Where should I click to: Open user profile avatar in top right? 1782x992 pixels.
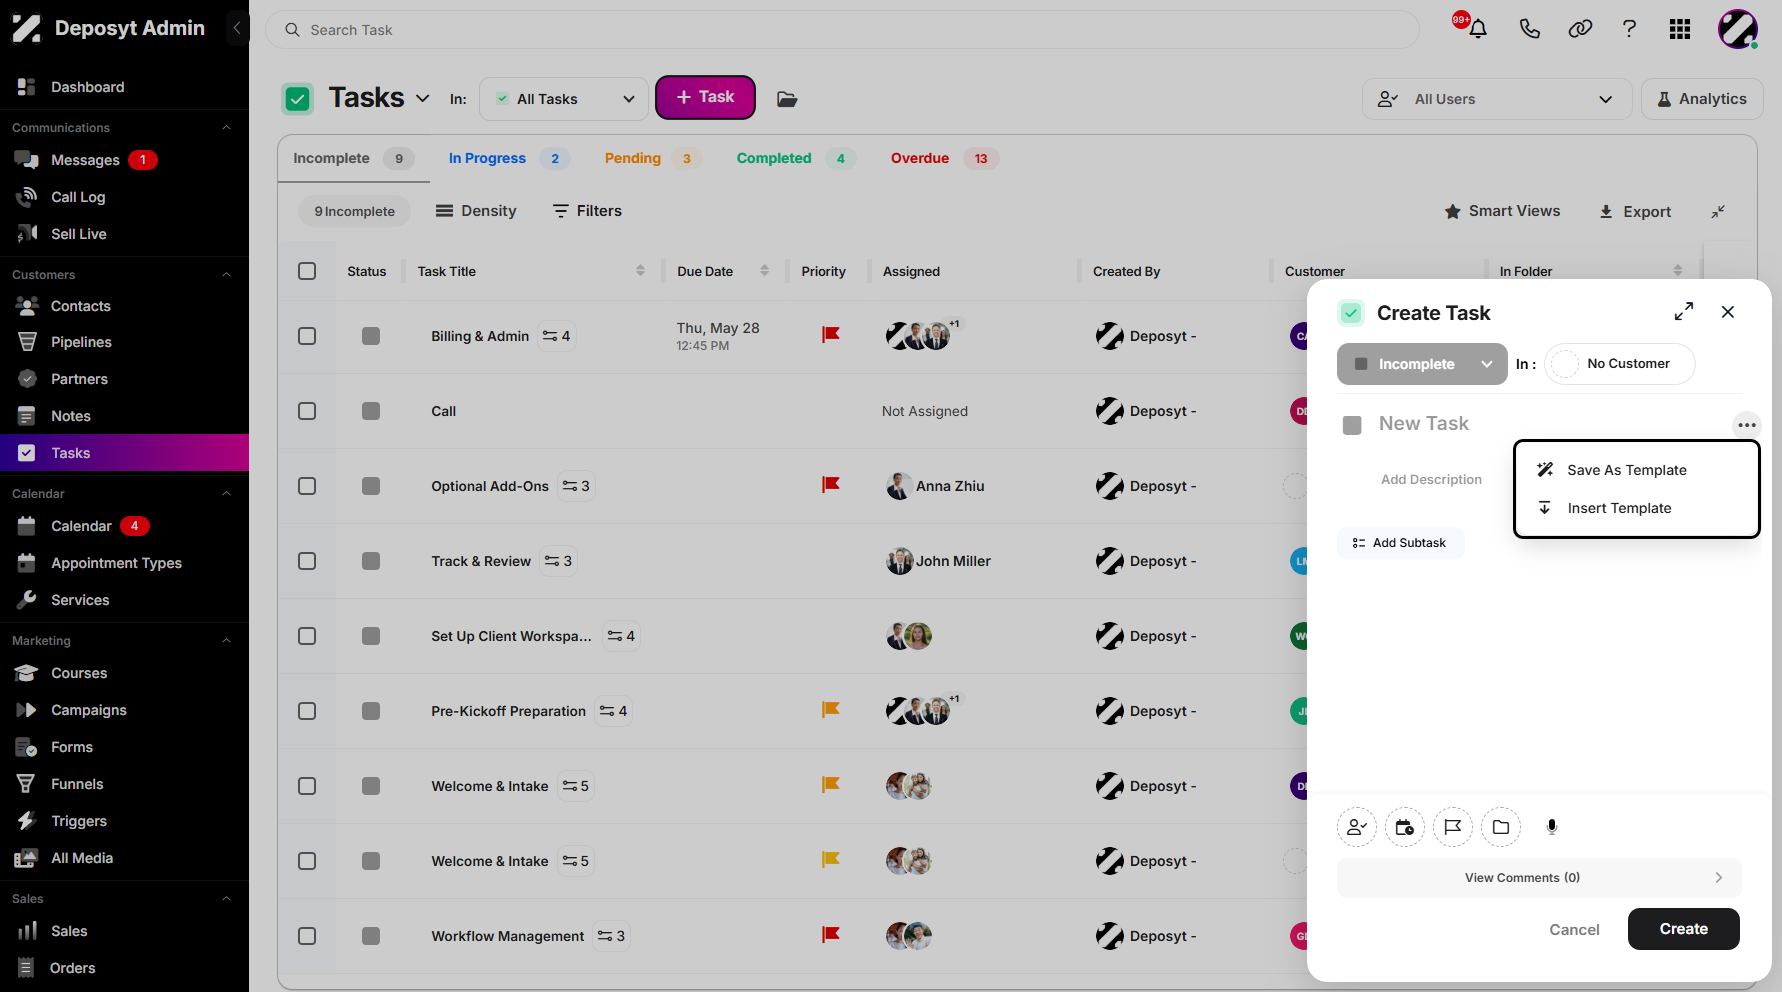pos(1738,29)
